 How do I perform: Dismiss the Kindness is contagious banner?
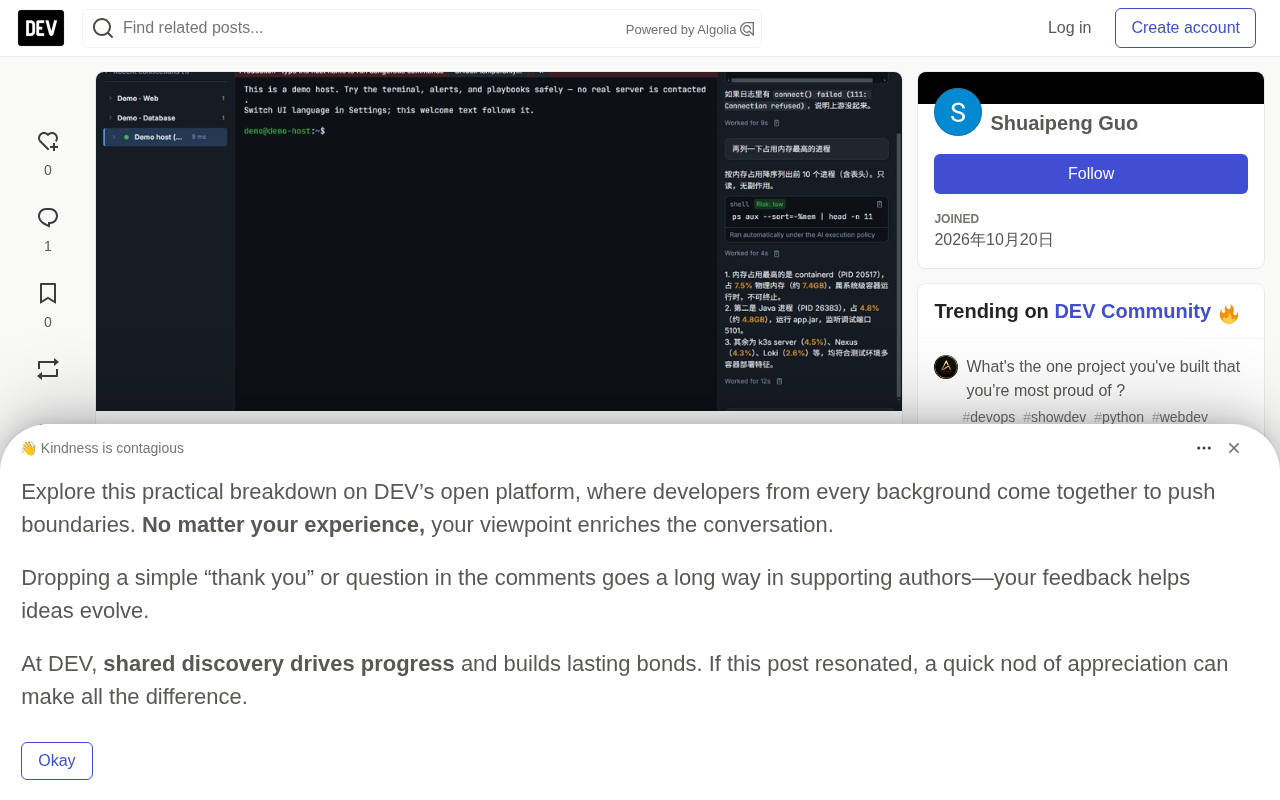coord(1234,448)
